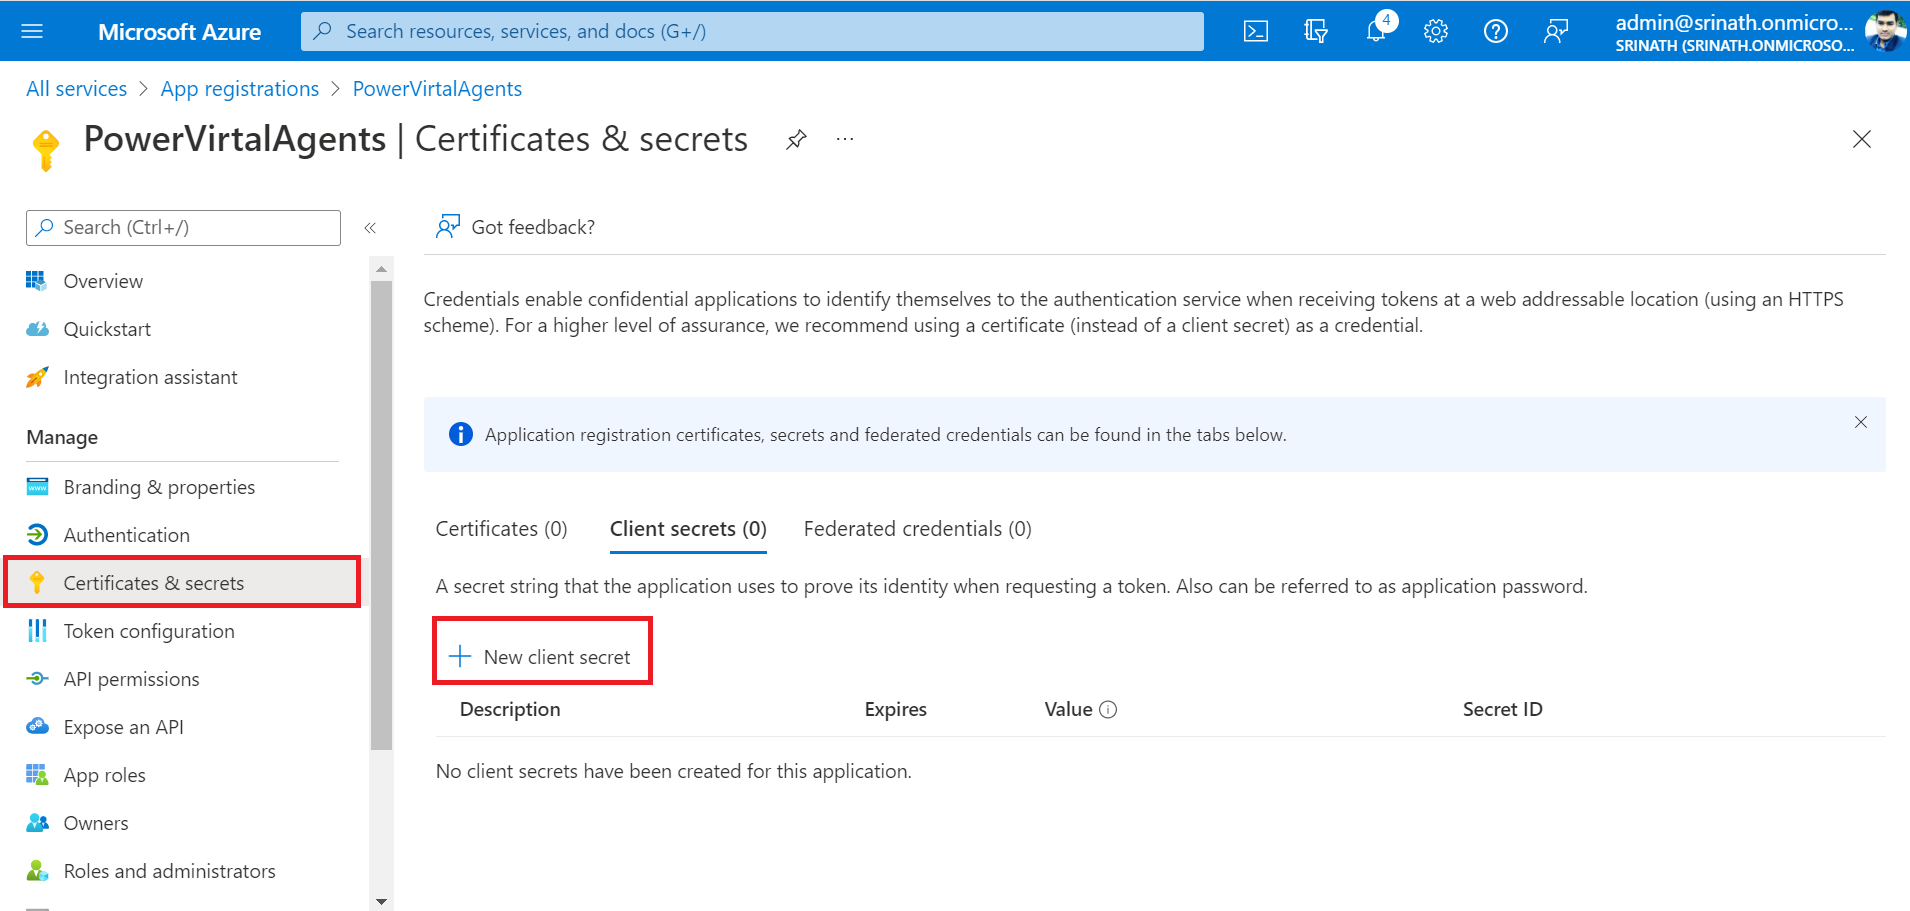The width and height of the screenshot is (1910, 911).
Task: Collapse the left navigation sidebar
Action: point(370,228)
